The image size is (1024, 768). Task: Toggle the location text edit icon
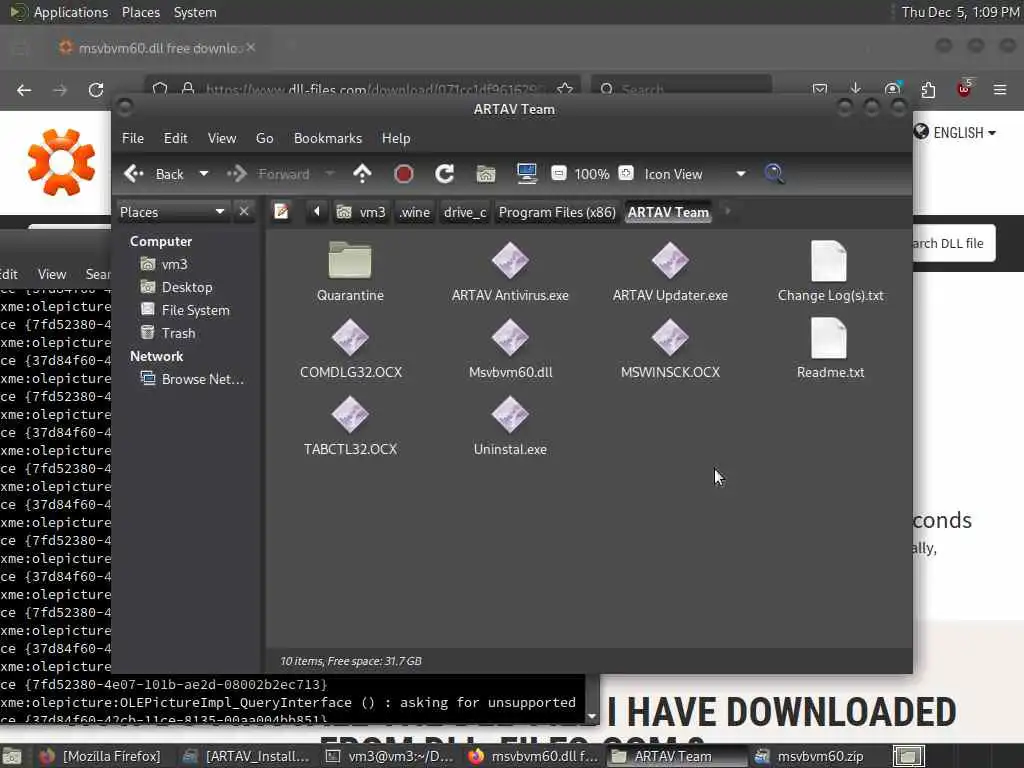click(x=281, y=212)
